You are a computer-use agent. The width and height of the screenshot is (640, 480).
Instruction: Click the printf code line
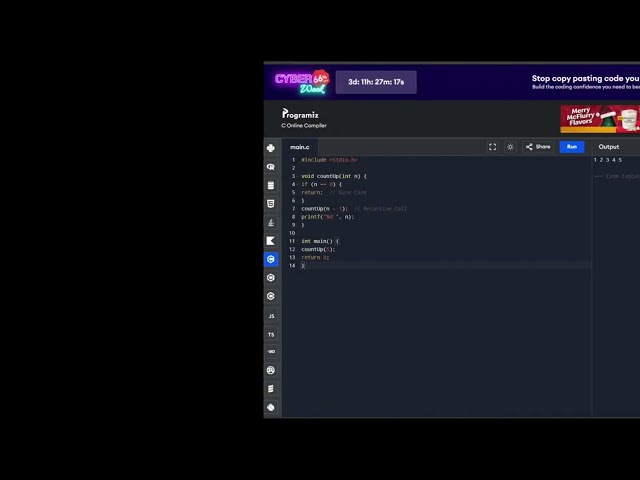(x=327, y=217)
